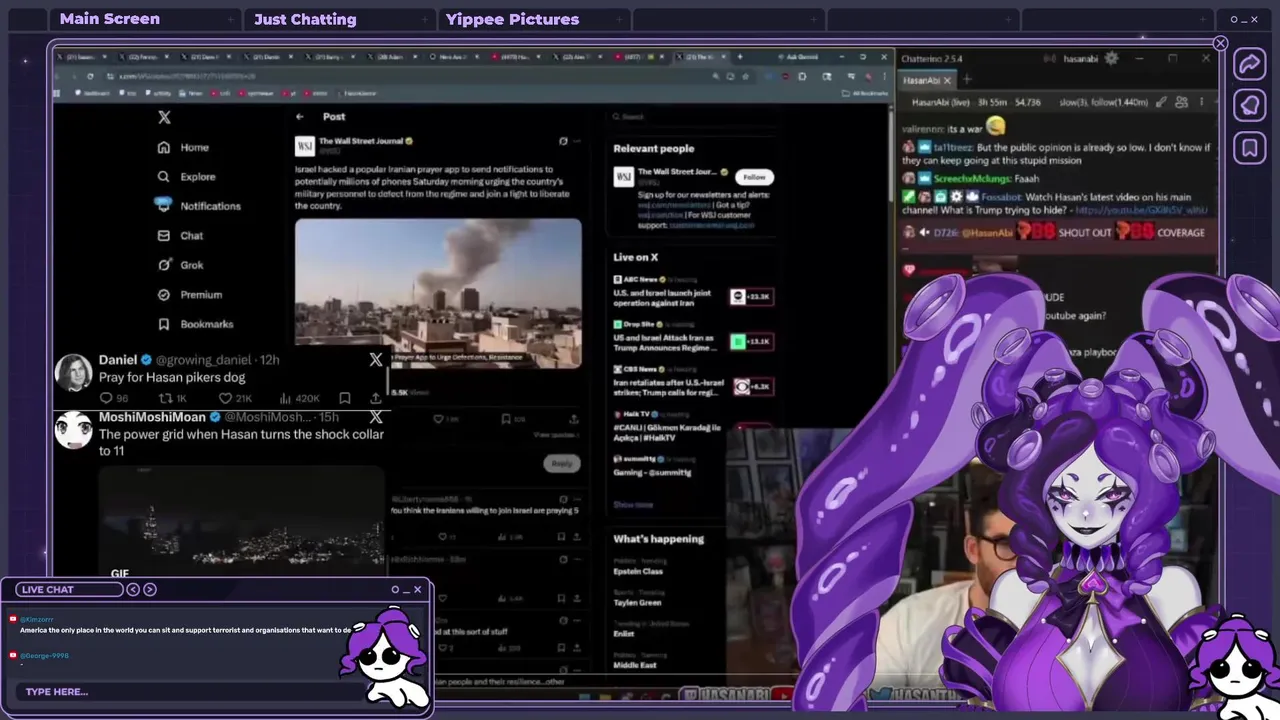Open Chatterino settings gear
Image resolution: width=1280 pixels, height=720 pixels.
(1111, 59)
